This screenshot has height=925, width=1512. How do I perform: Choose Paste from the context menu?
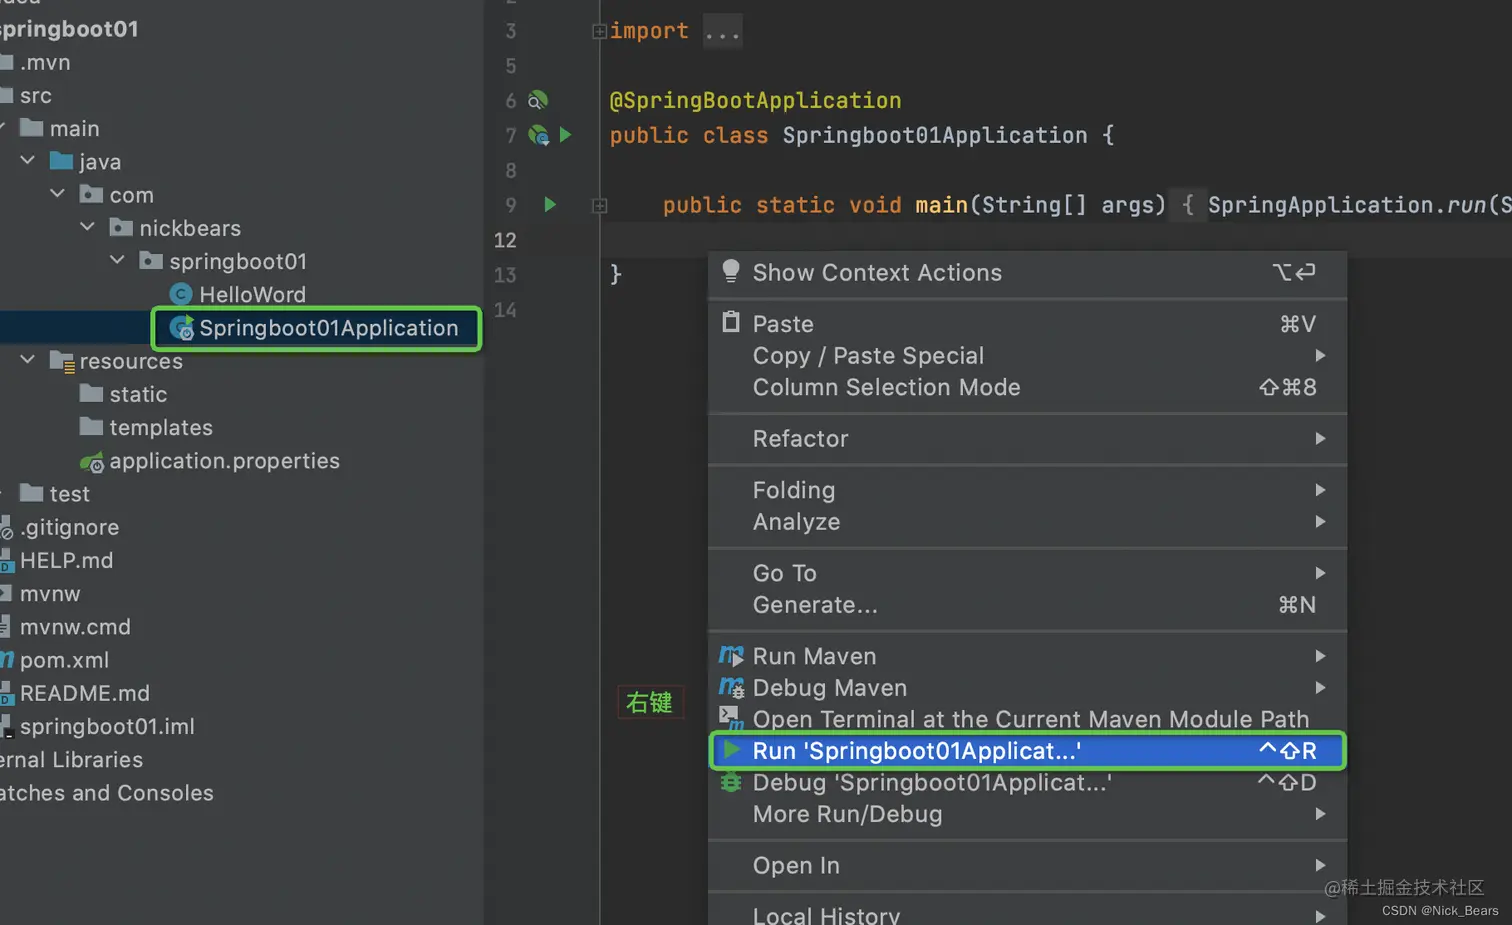point(1028,324)
